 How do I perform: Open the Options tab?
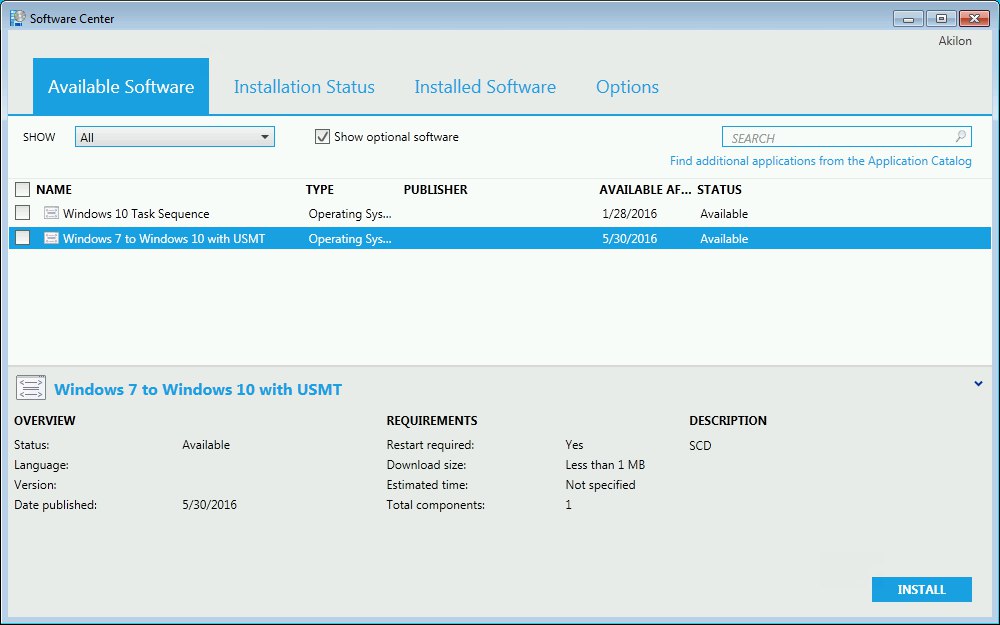click(x=627, y=87)
